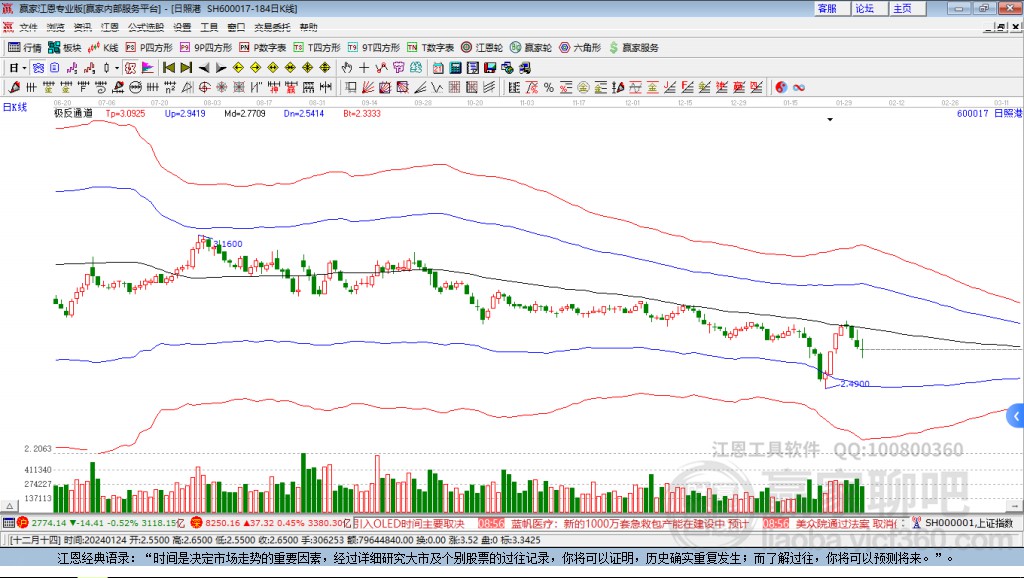
Task: Open the T数字表 tool
Action: pyautogui.click(x=431, y=47)
